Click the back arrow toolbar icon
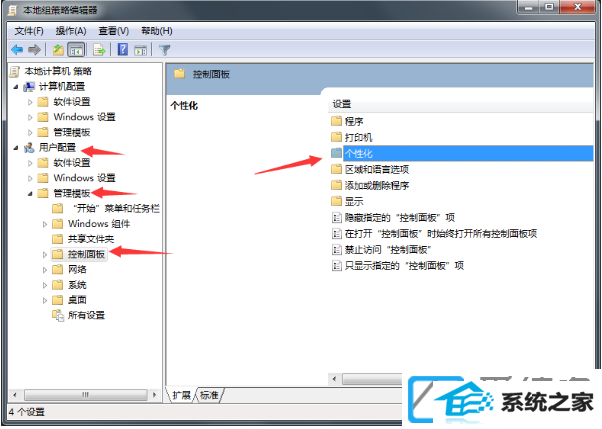 (x=17, y=50)
